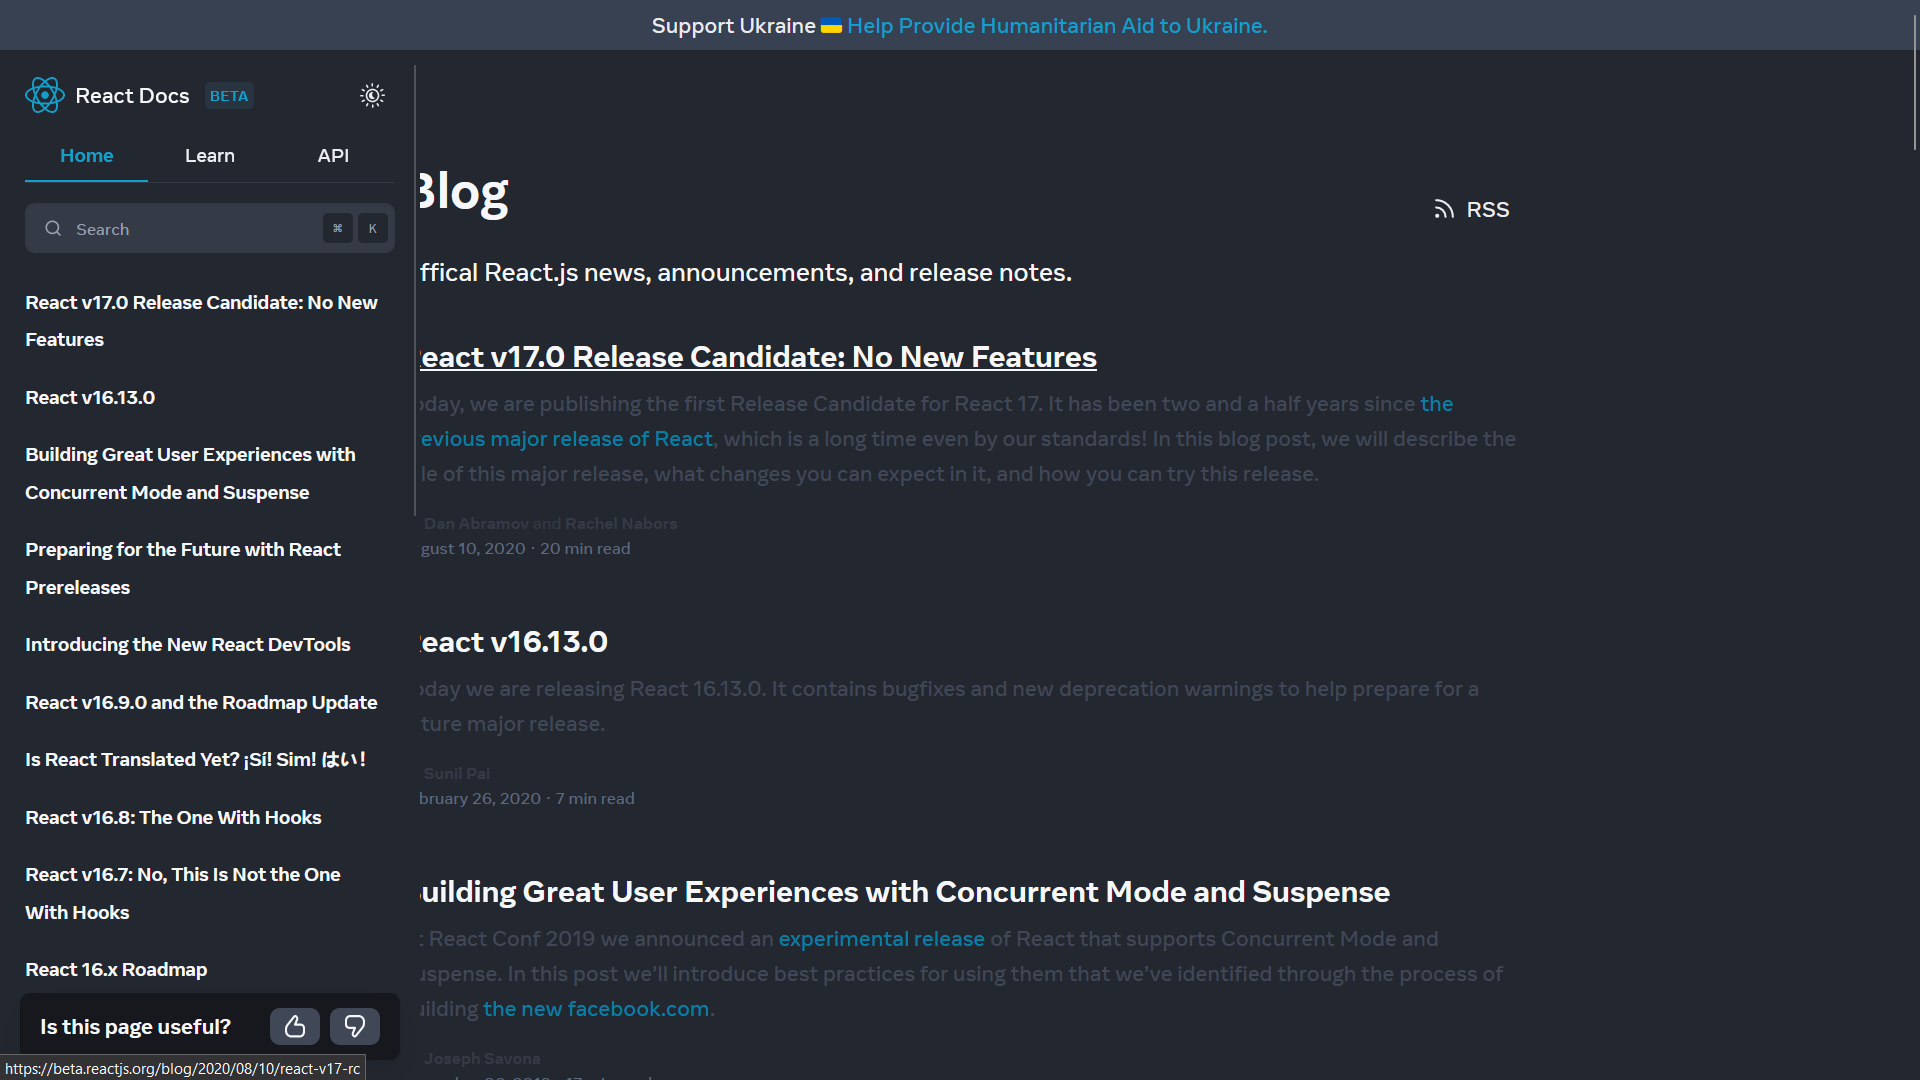Focus the Search input field
The image size is (1920, 1080).
210,228
